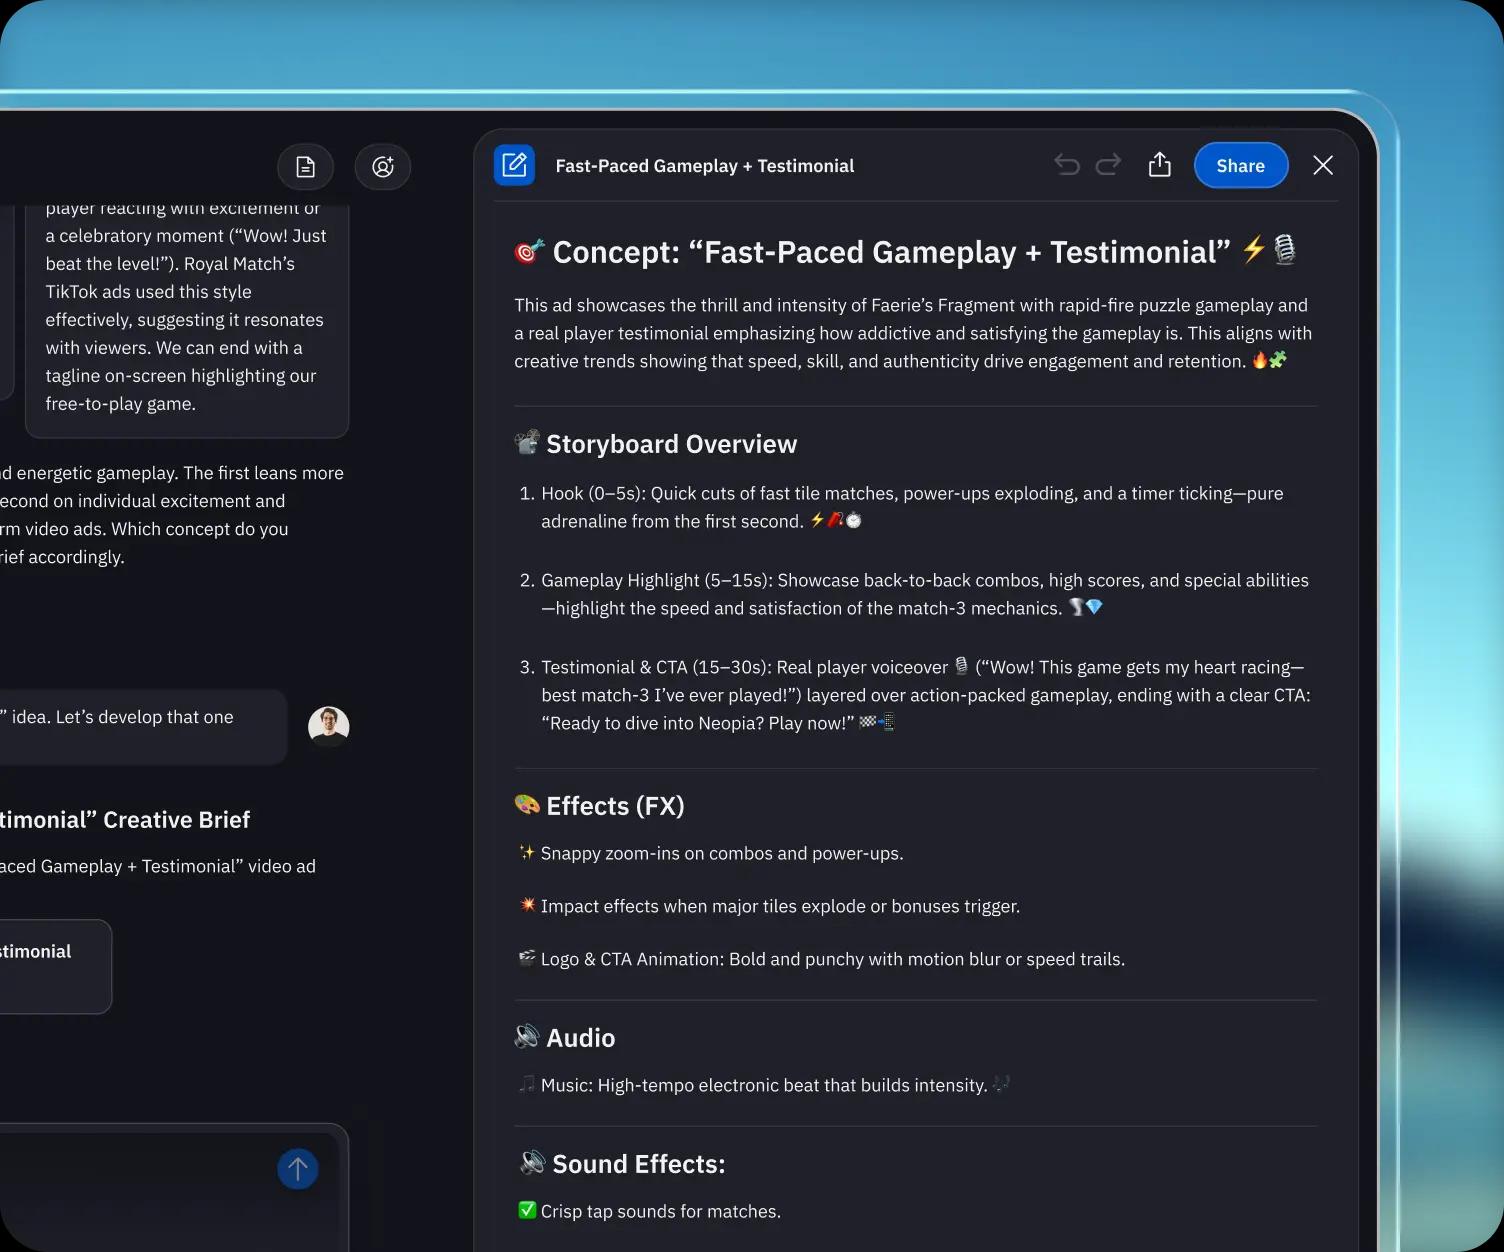Click the blue edit document icon
The width and height of the screenshot is (1504, 1252).
(514, 165)
